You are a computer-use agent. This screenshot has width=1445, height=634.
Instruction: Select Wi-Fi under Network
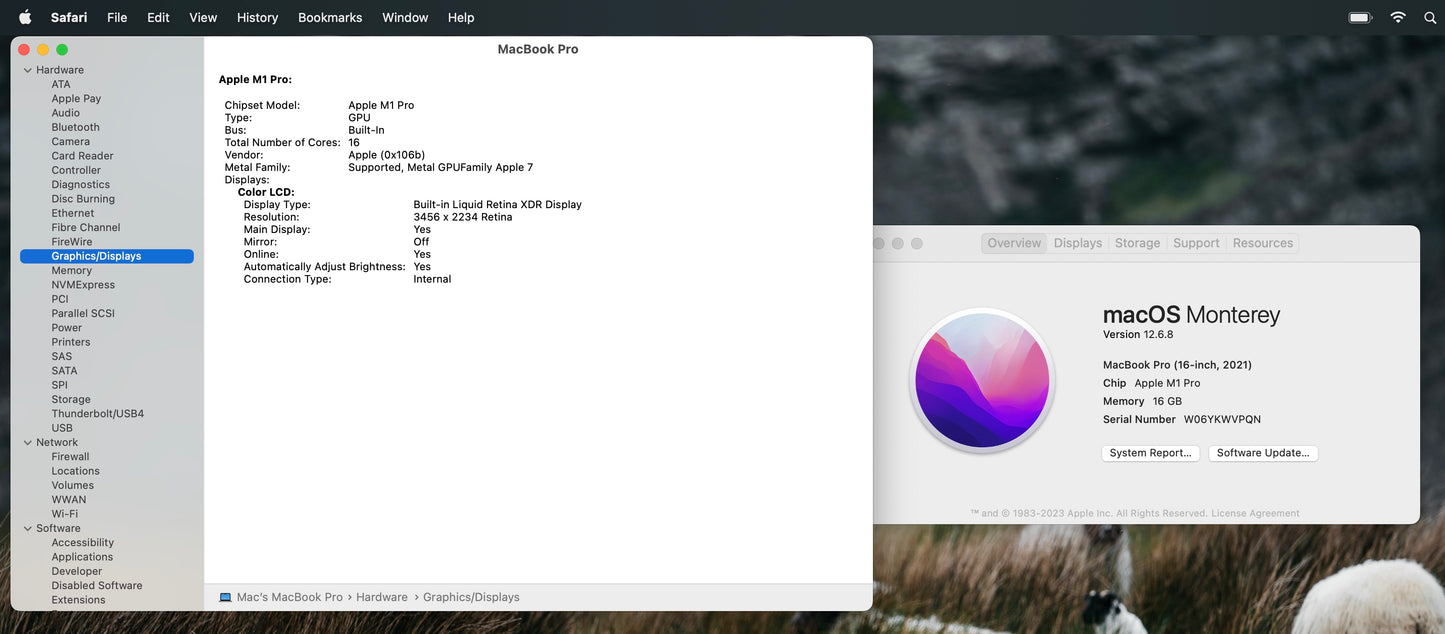pyautogui.click(x=65, y=514)
